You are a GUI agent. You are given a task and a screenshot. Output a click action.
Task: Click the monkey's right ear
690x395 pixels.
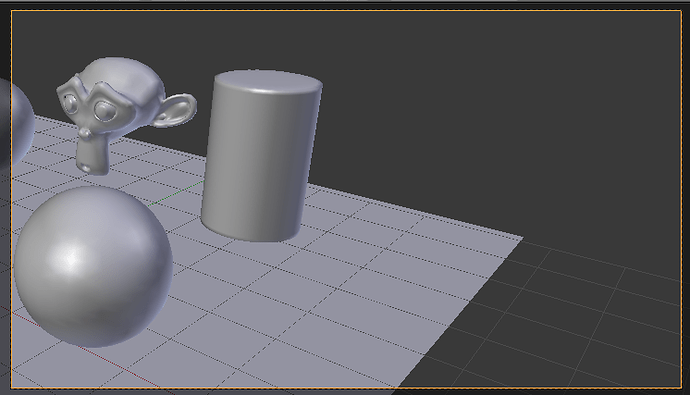tap(177, 110)
